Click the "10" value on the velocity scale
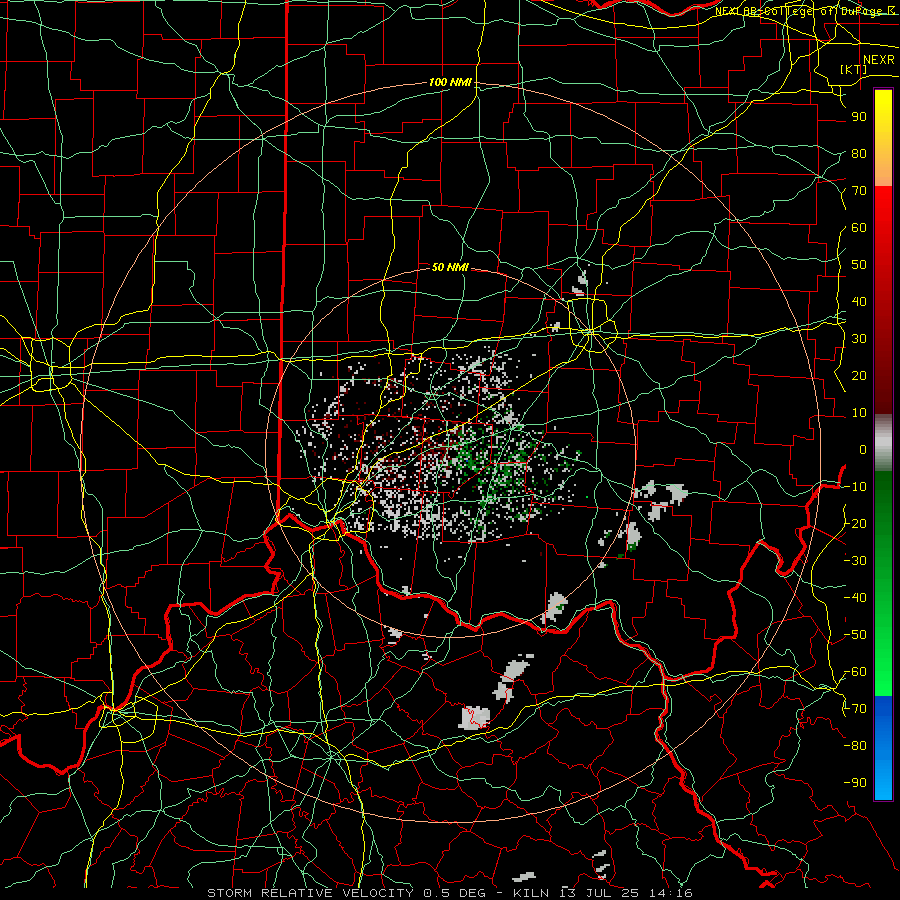Viewport: 900px width, 900px height. tap(859, 413)
